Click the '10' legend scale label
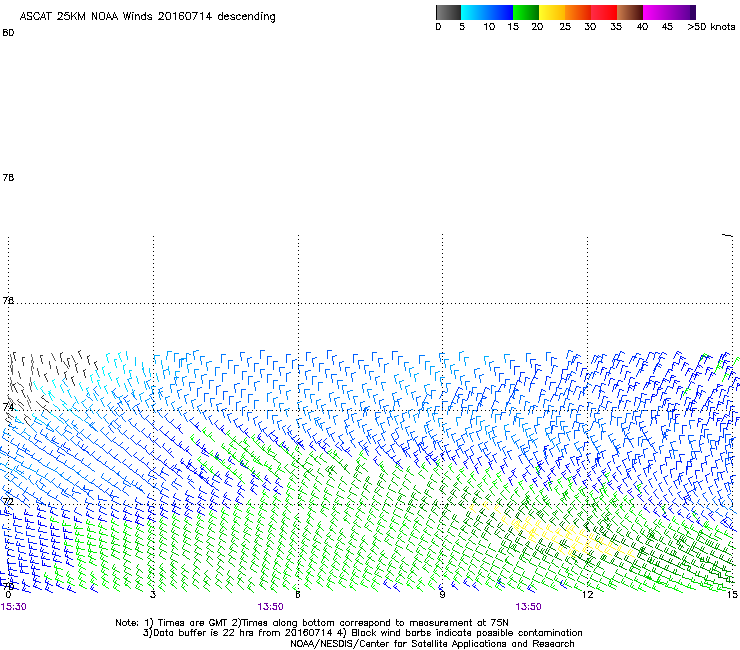 [x=489, y=27]
